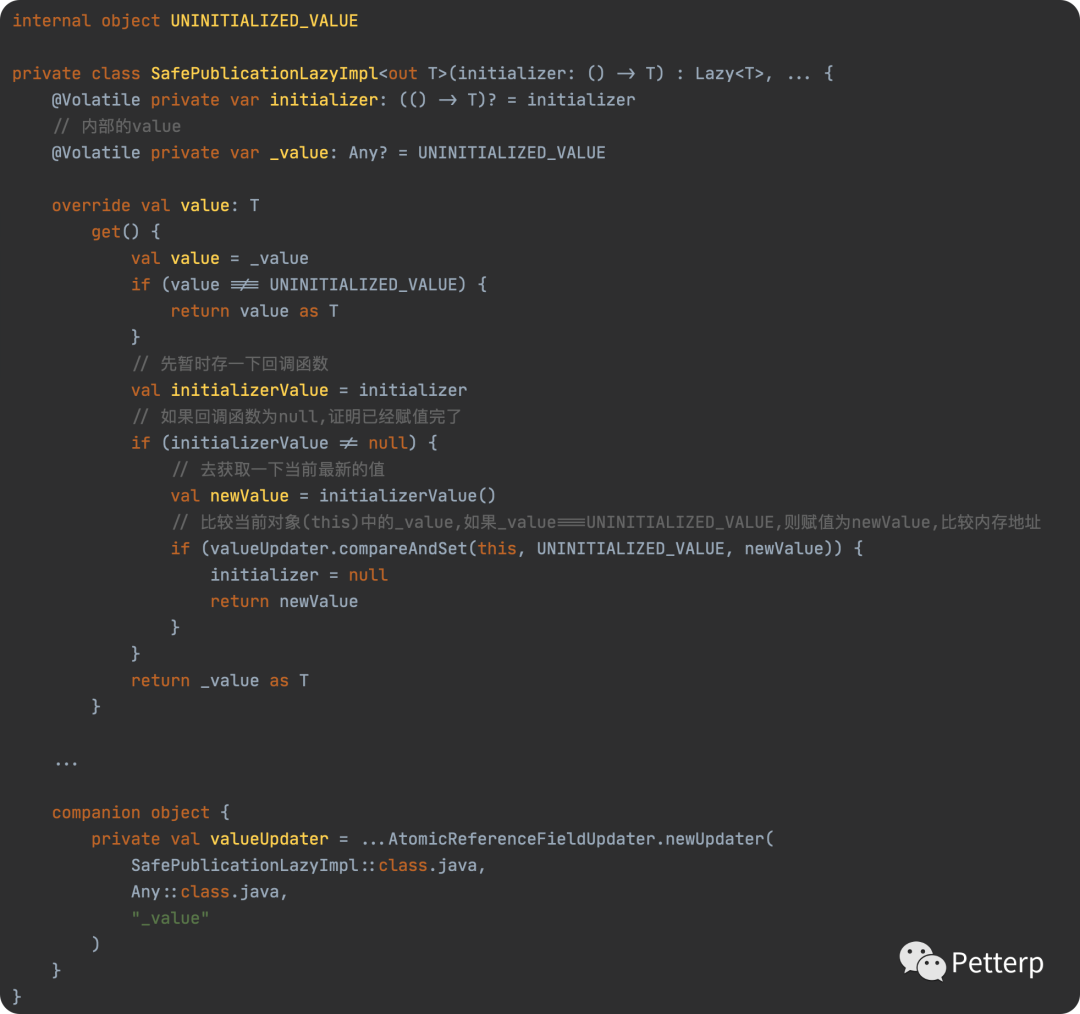The image size is (1080, 1014).
Task: Click the strict not-equals operator after value
Action: click(245, 284)
